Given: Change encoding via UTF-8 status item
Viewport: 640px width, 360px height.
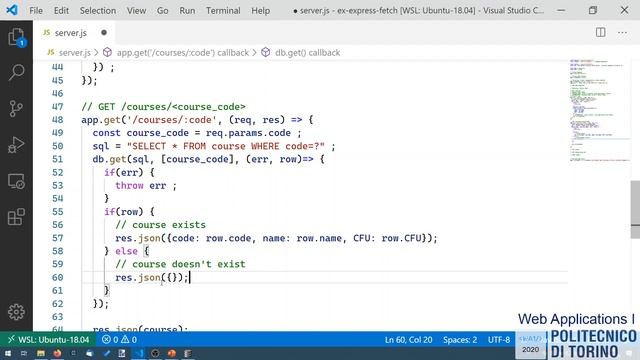Looking at the screenshot, I should pos(499,340).
